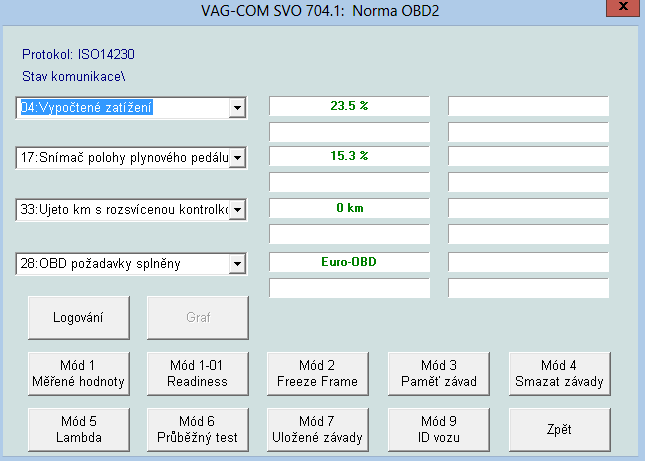Click the 23.5 % value field

point(349,106)
